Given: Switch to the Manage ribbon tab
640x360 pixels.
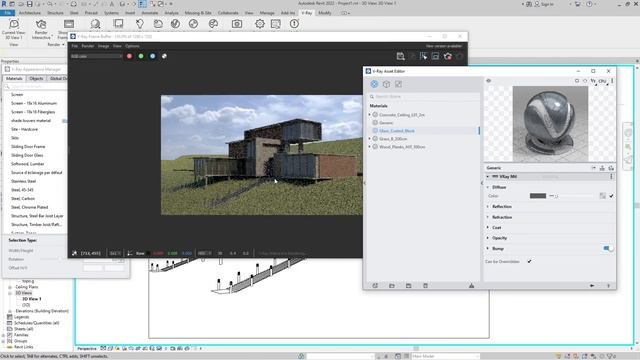Looking at the screenshot, I should pos(267,13).
